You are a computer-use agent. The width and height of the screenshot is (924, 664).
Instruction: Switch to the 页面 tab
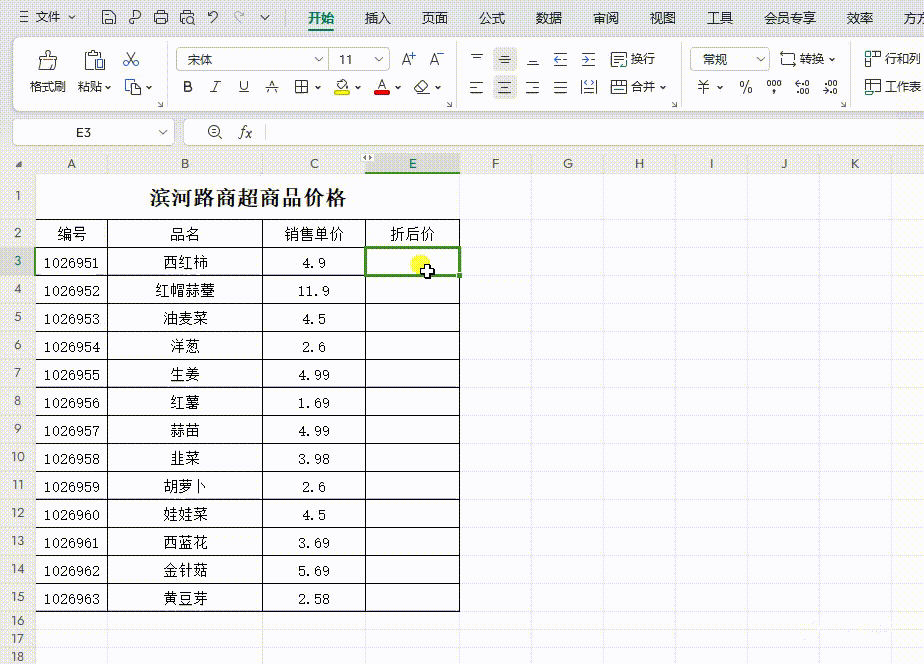[434, 18]
